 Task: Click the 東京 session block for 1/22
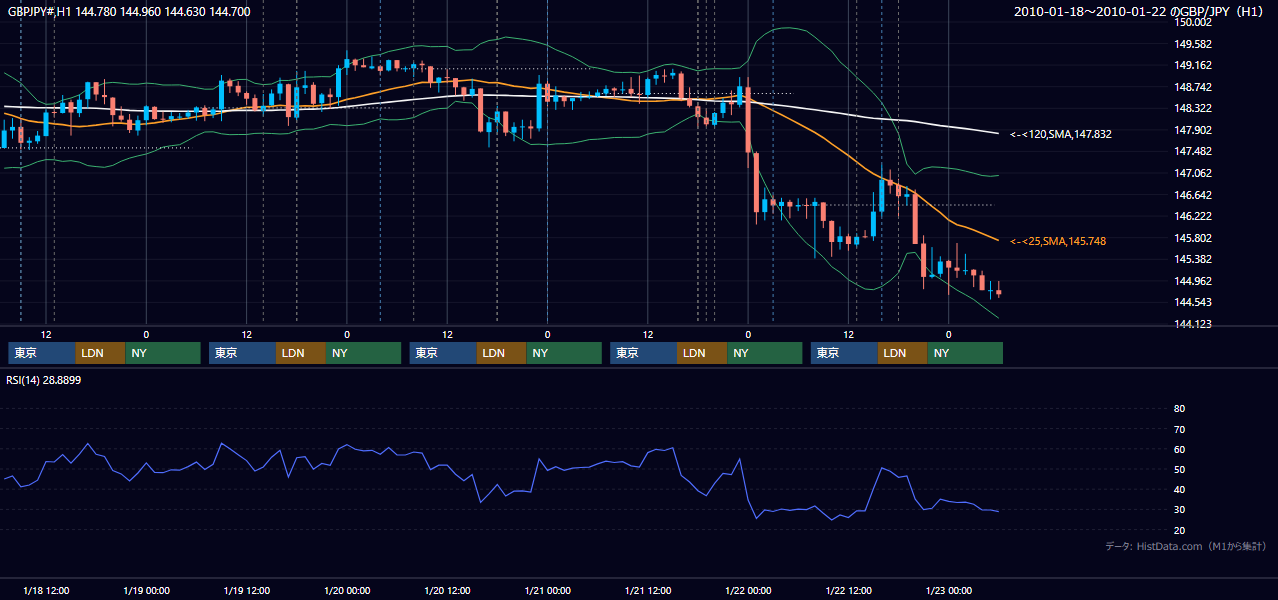845,353
